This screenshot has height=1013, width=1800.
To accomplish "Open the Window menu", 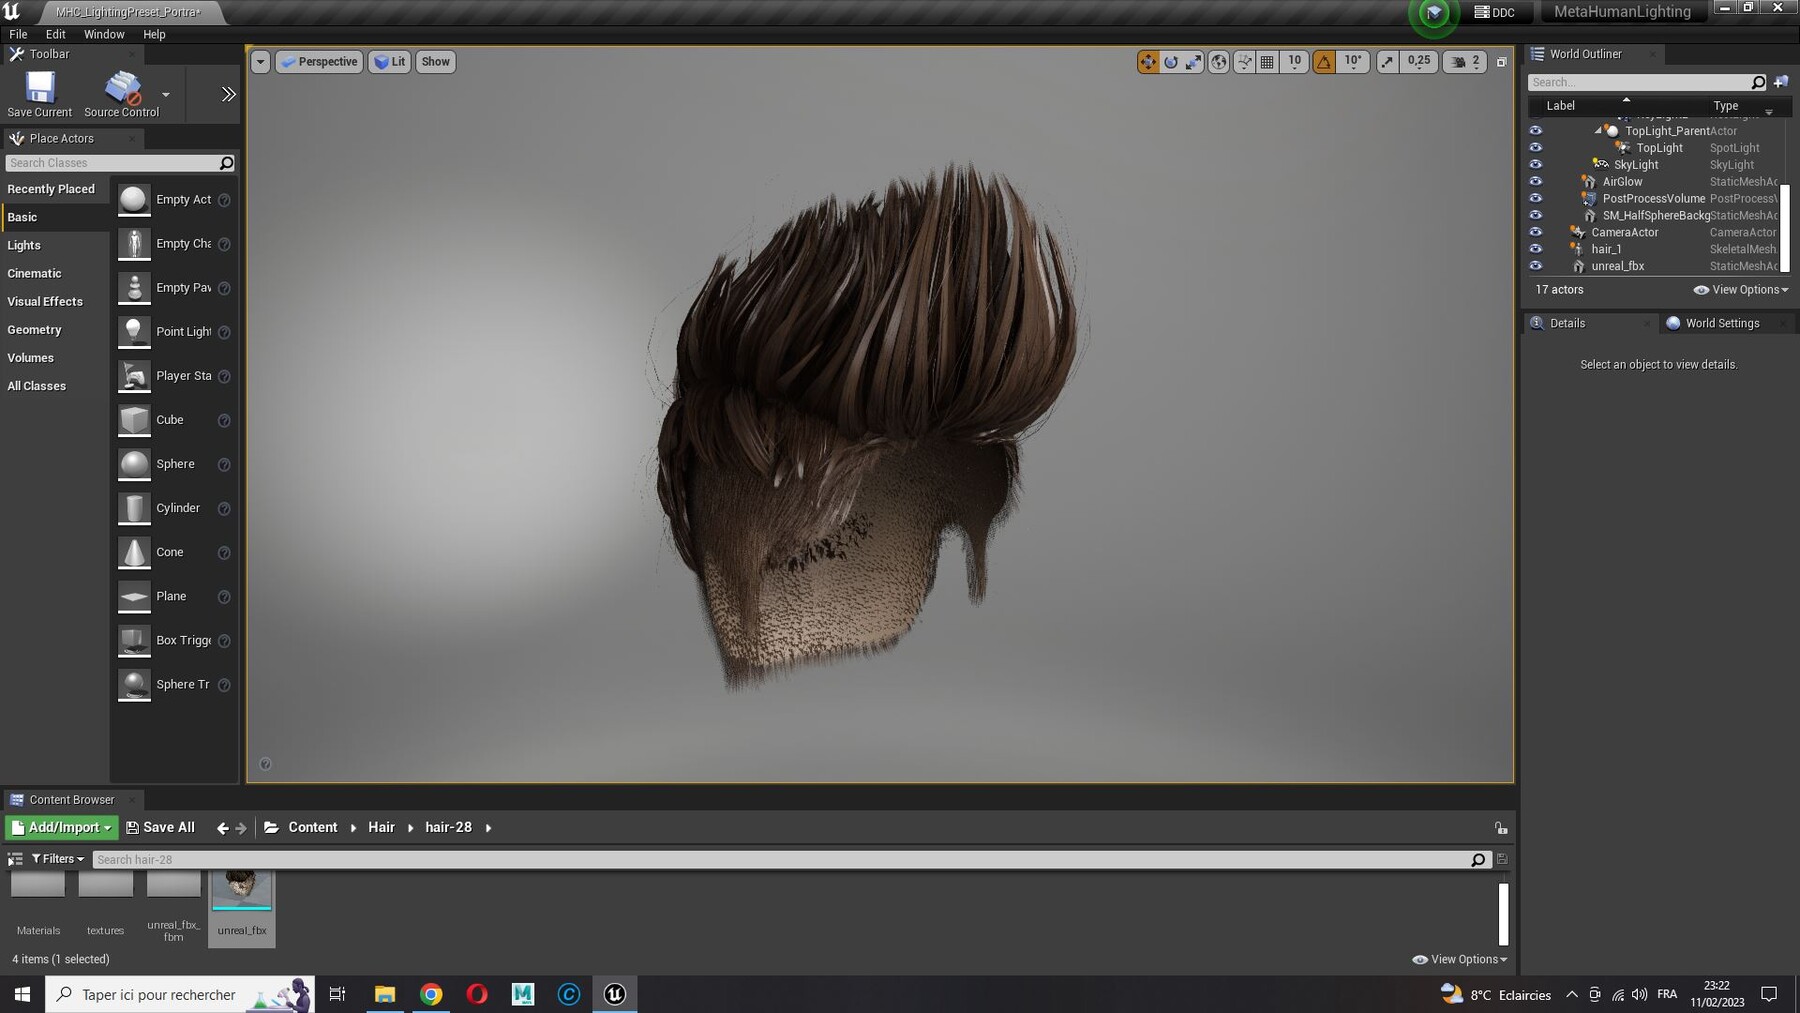I will pos(104,34).
